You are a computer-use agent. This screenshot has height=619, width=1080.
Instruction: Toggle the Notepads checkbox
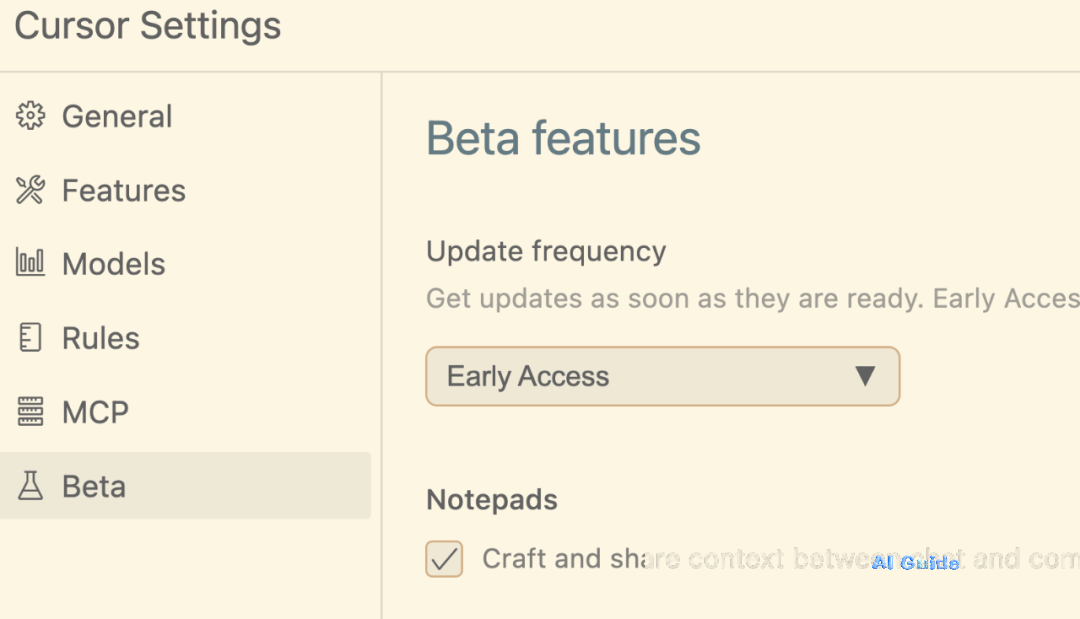(x=444, y=559)
